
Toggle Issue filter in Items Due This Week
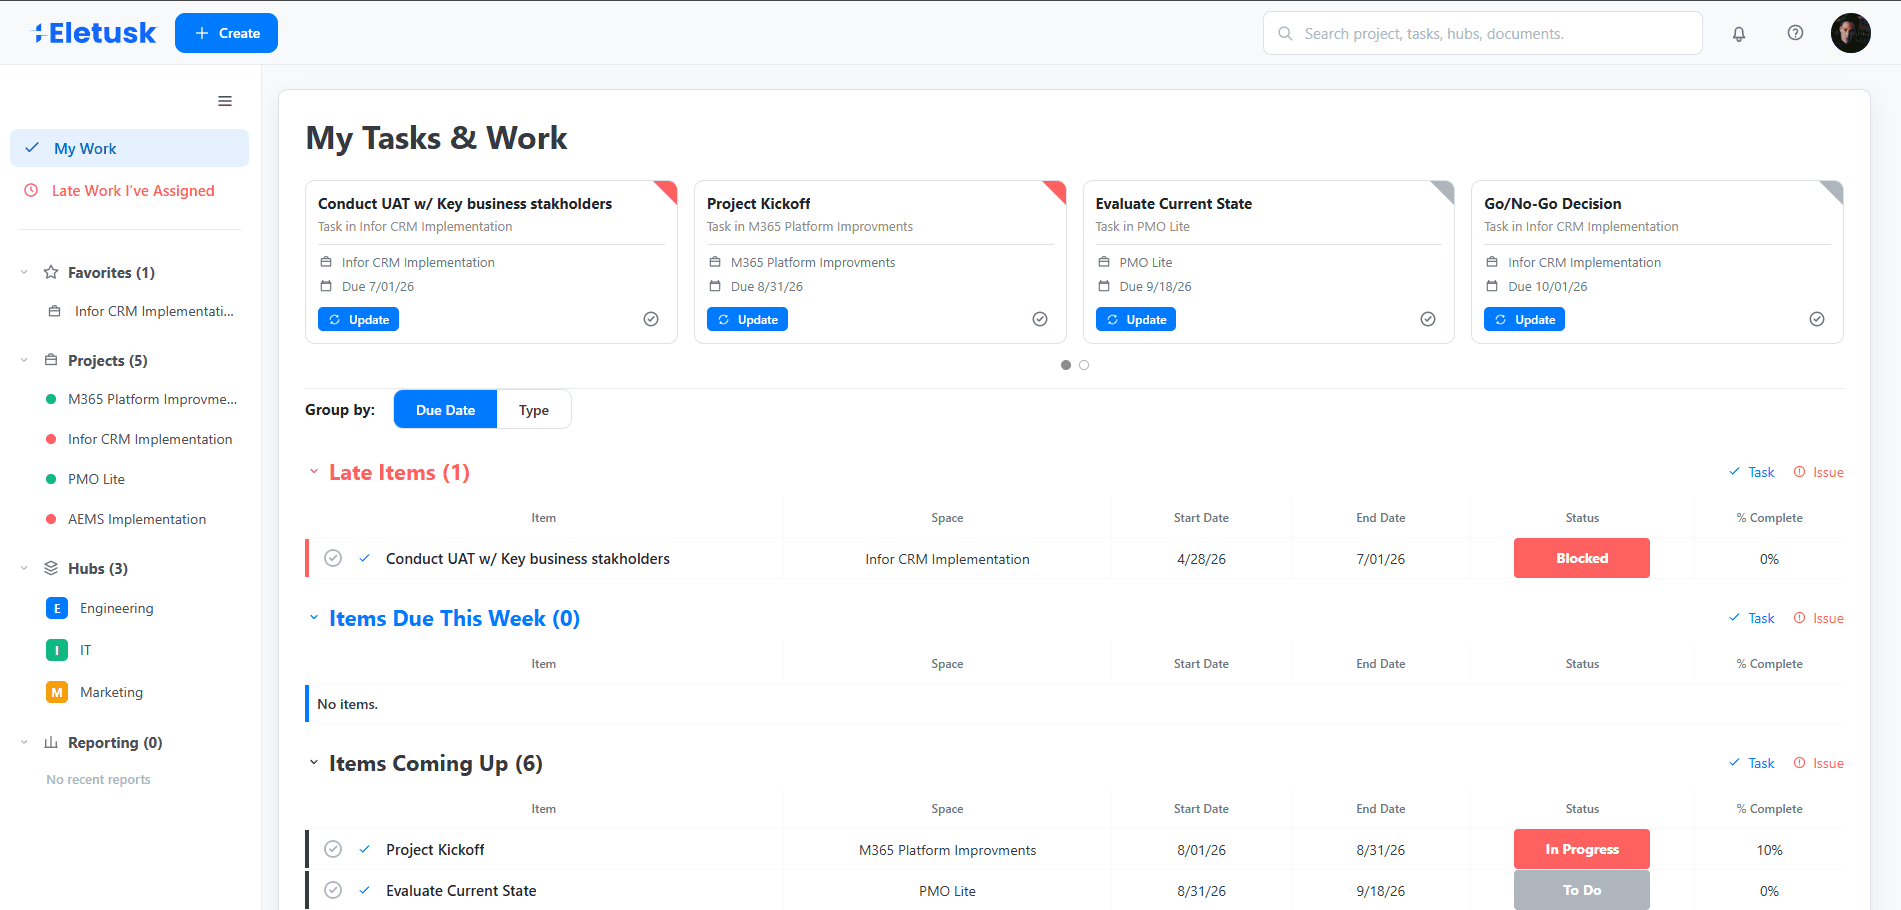[x=1819, y=618]
